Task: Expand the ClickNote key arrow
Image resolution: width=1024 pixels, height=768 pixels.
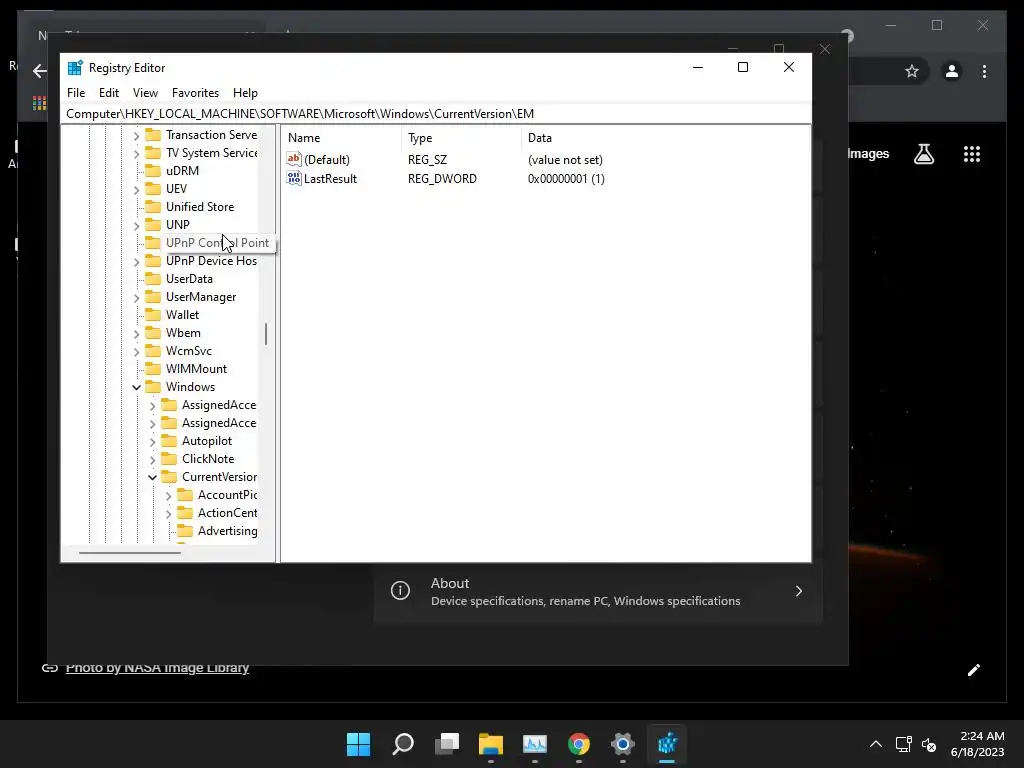Action: click(152, 460)
